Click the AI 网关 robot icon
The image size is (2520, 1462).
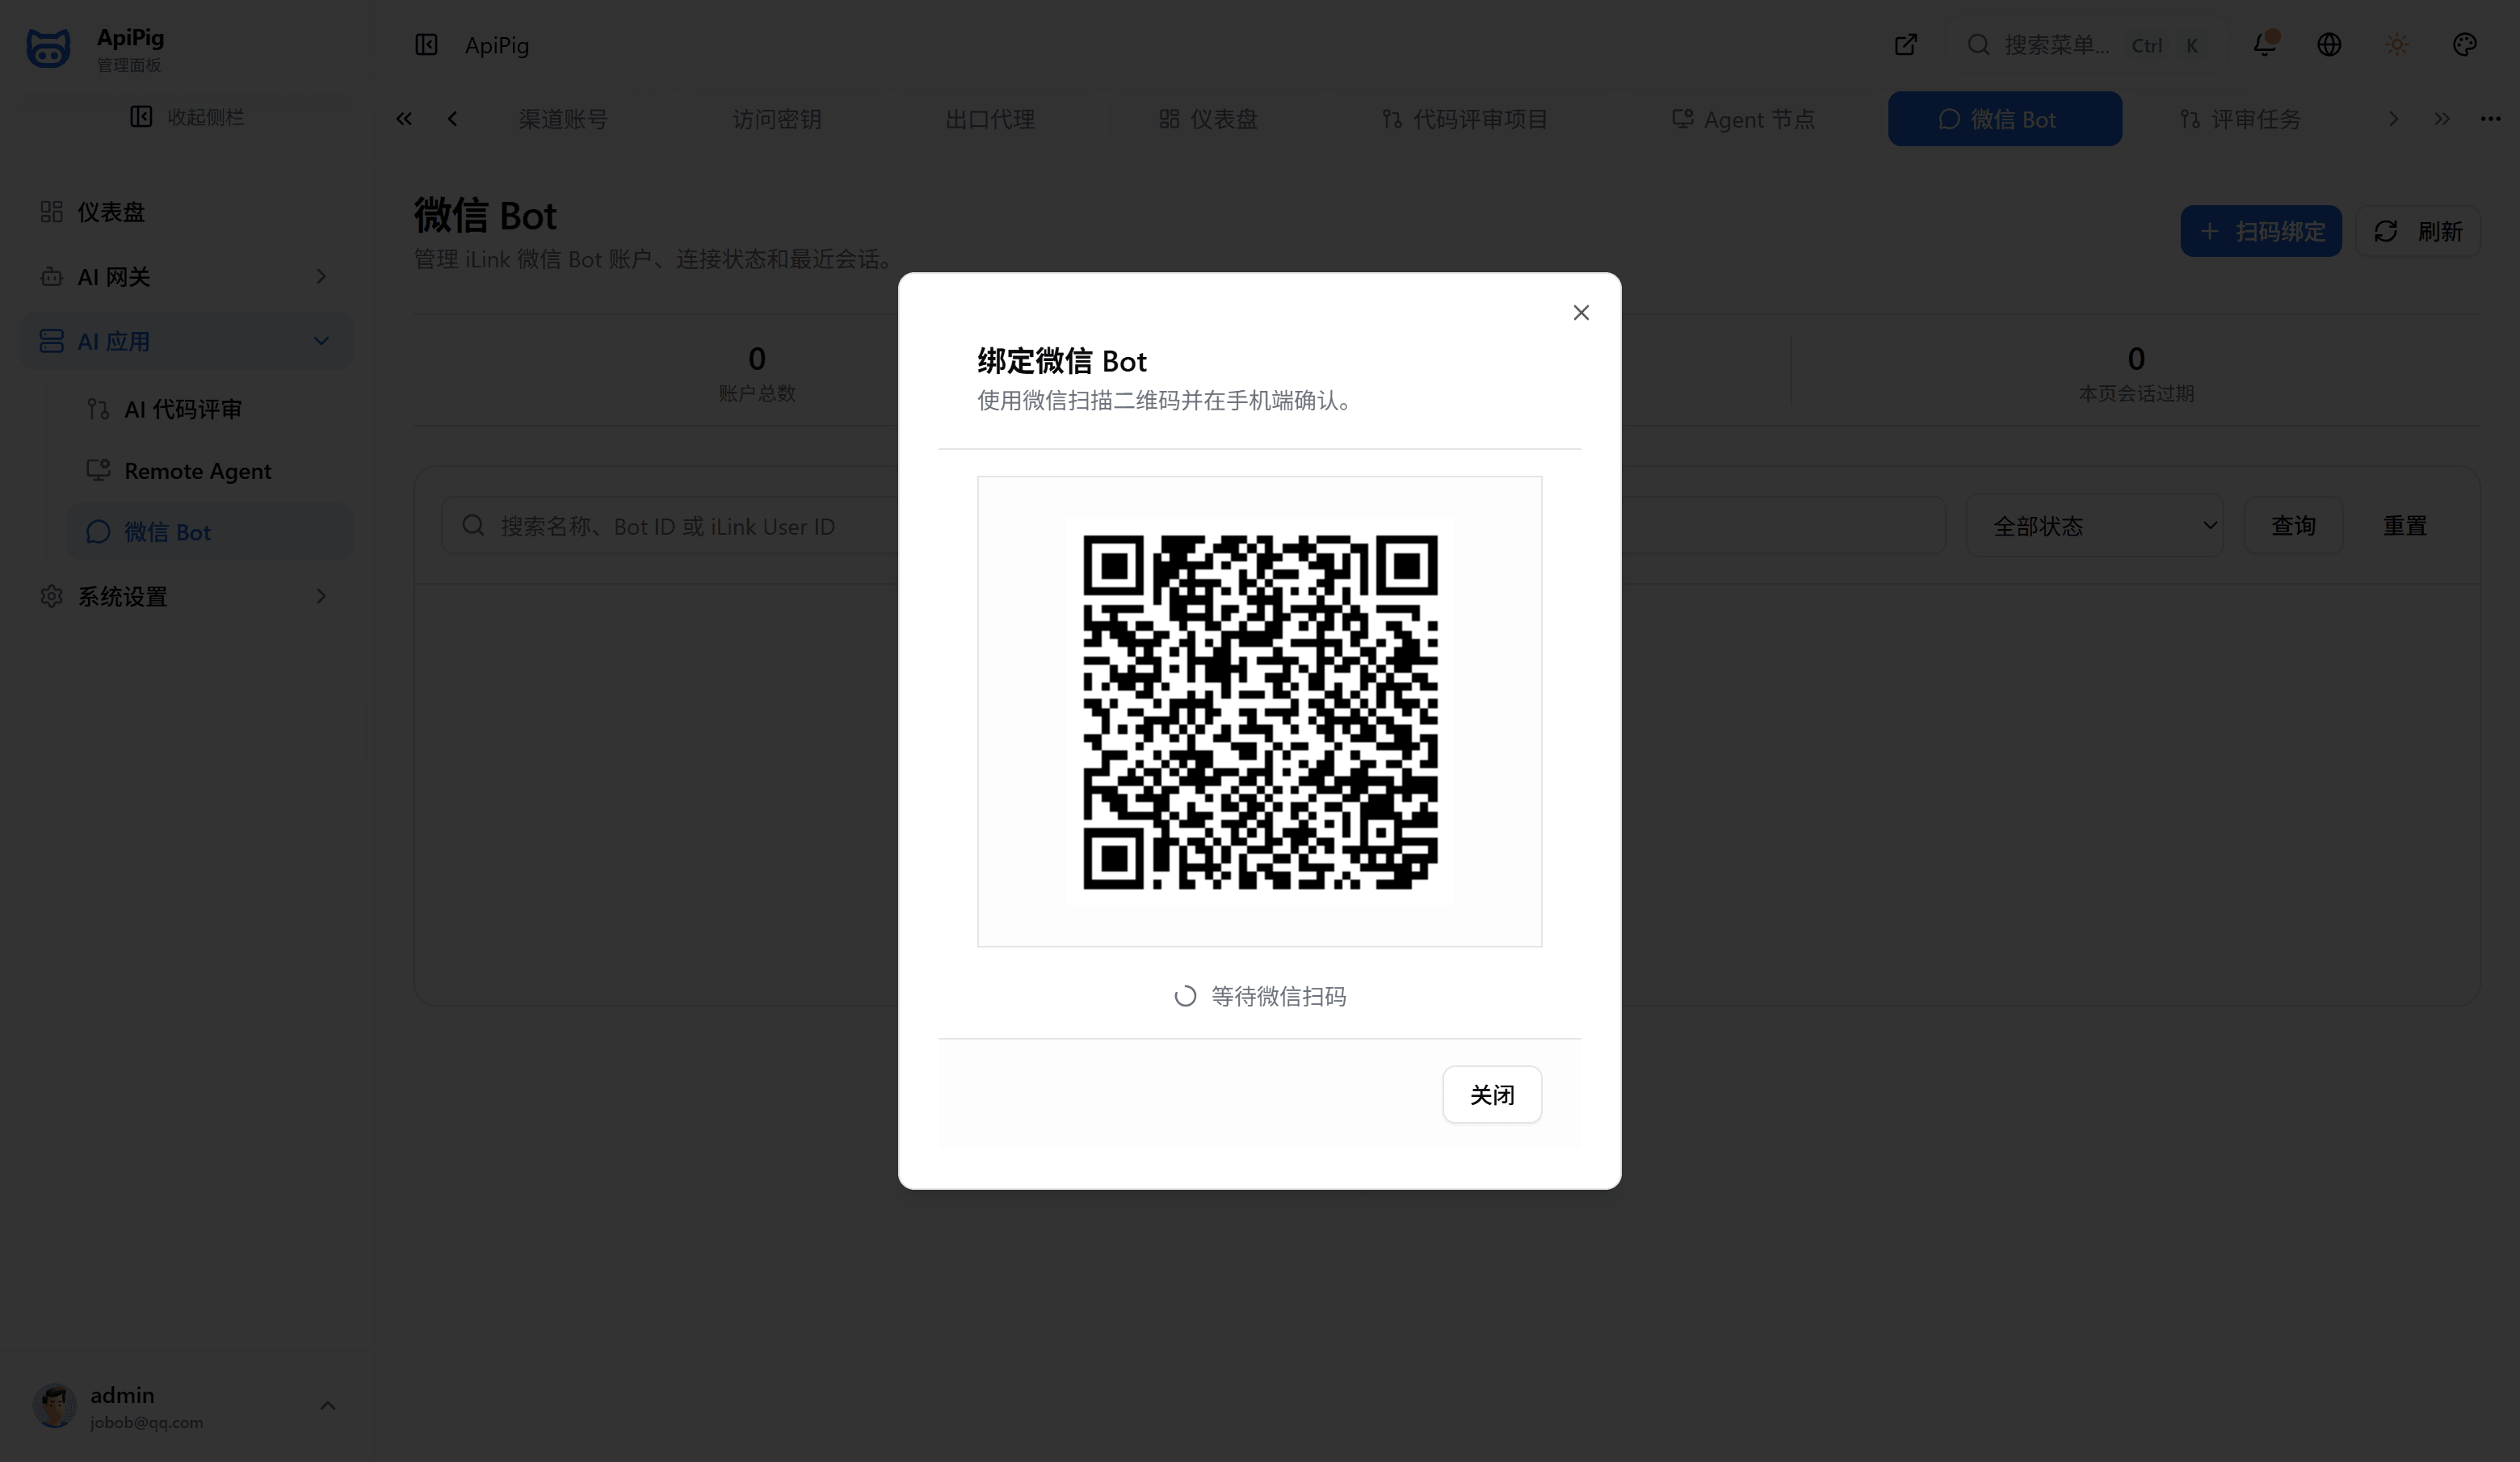tap(51, 277)
